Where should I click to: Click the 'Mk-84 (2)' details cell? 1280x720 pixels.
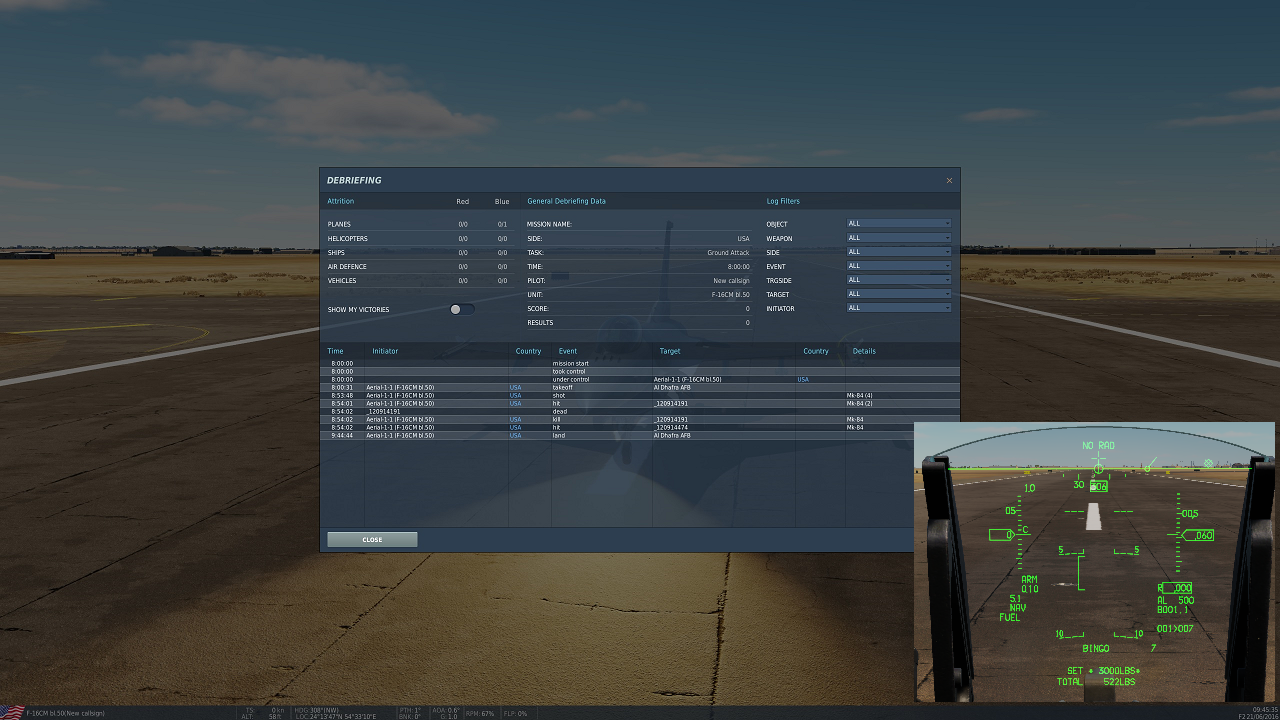[x=862, y=403]
